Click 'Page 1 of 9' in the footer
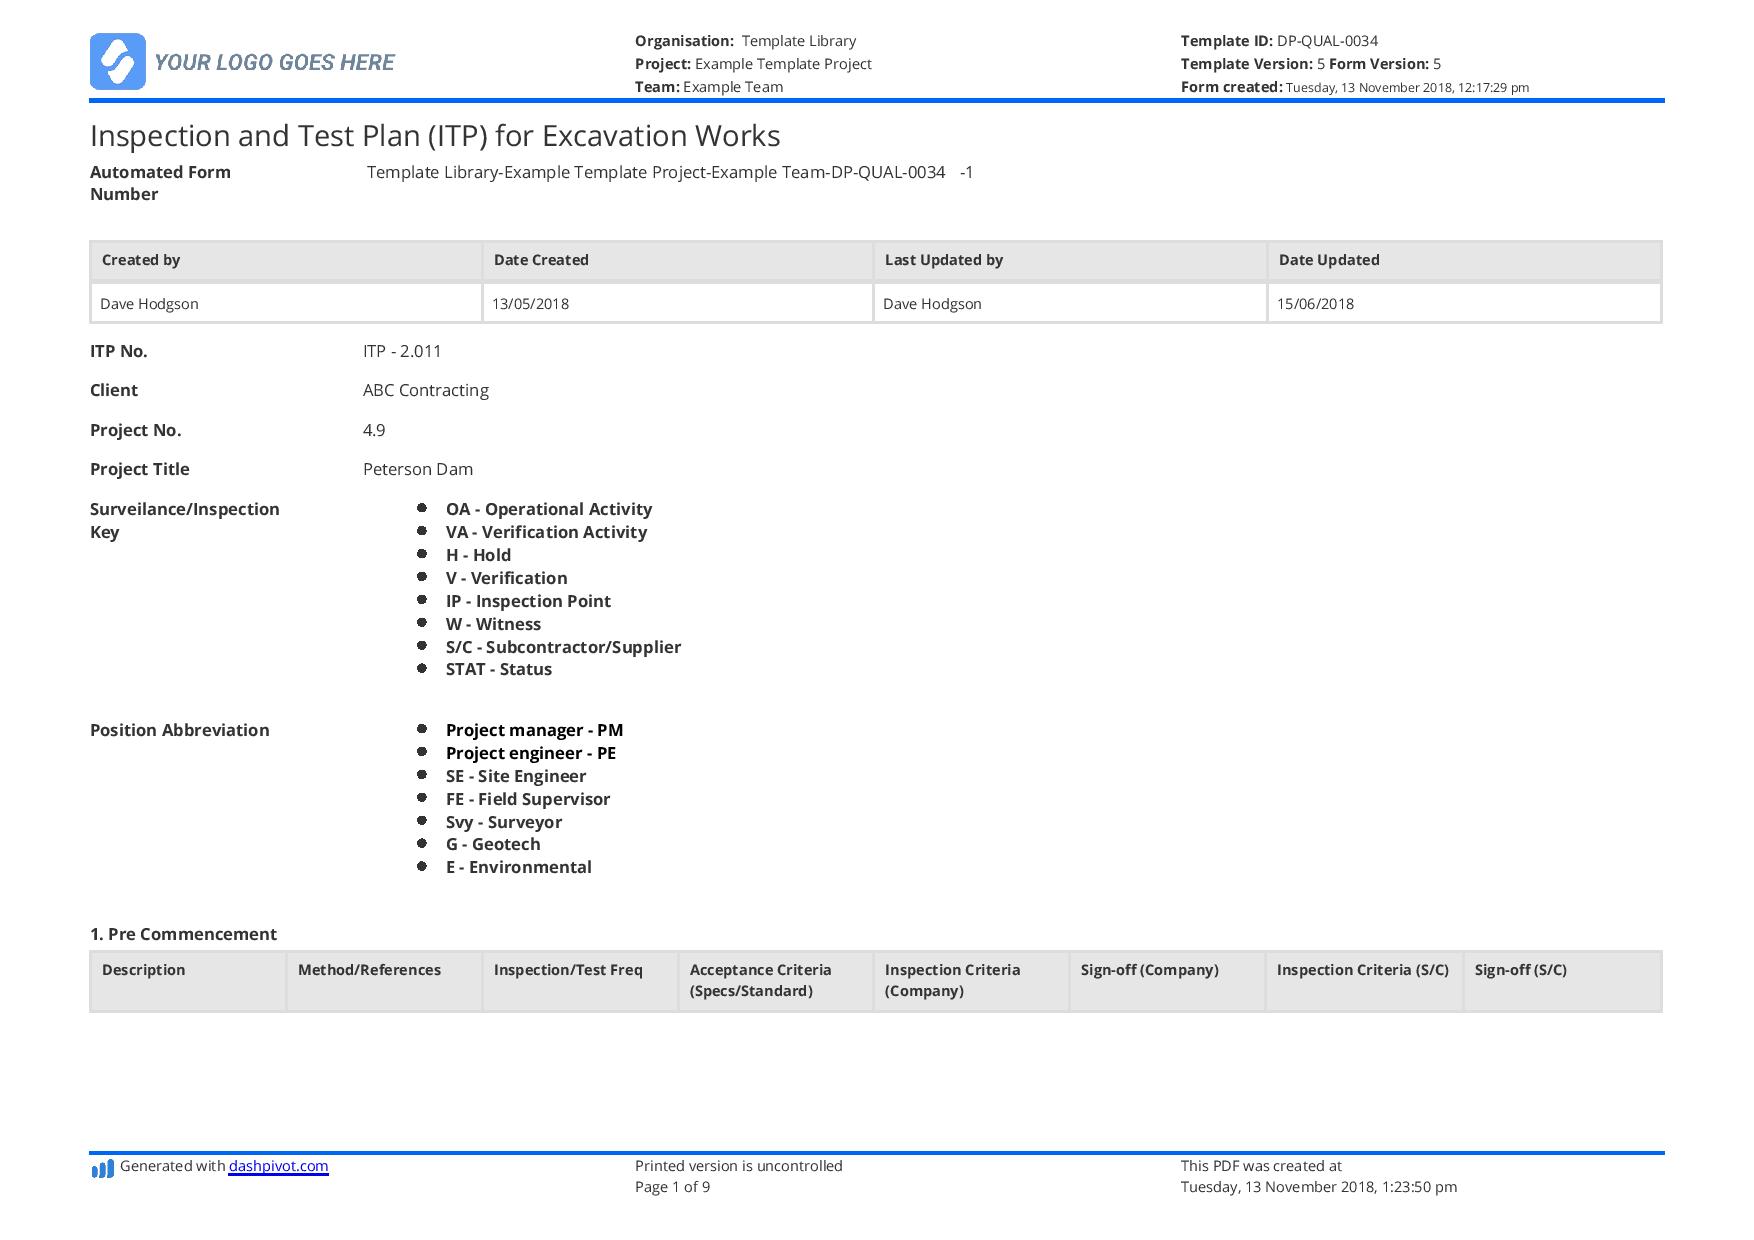Screen dimensions: 1754x1240 pos(672,1187)
